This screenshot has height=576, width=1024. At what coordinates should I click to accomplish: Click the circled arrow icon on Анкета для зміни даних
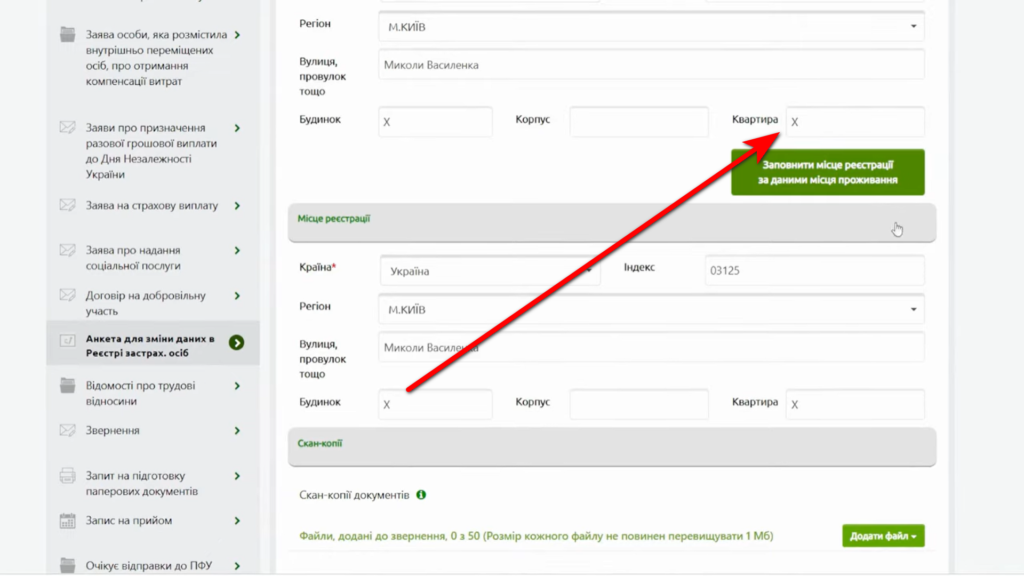coord(236,342)
